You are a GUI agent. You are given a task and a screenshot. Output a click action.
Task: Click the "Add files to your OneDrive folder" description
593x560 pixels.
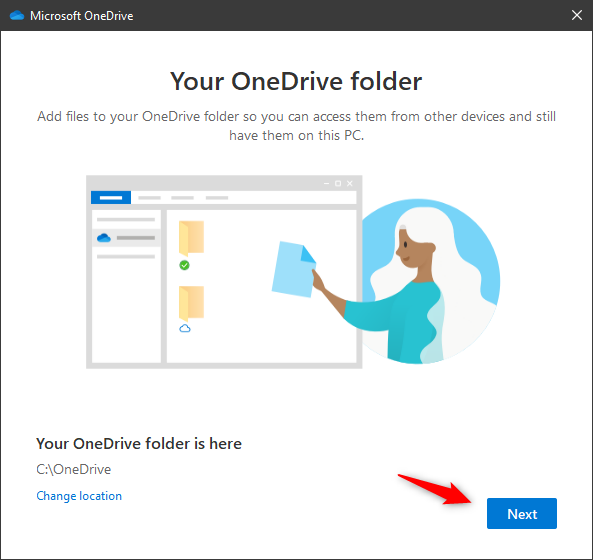296,126
